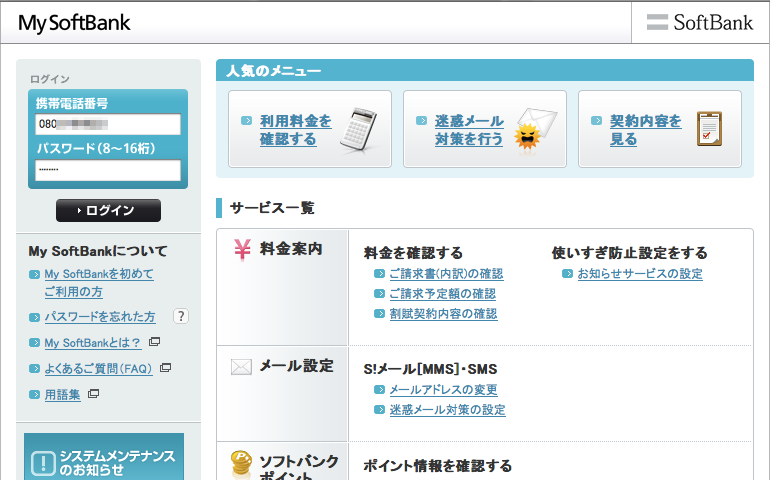Click the black ログイン login button
The width and height of the screenshot is (770, 480).
coord(108,210)
